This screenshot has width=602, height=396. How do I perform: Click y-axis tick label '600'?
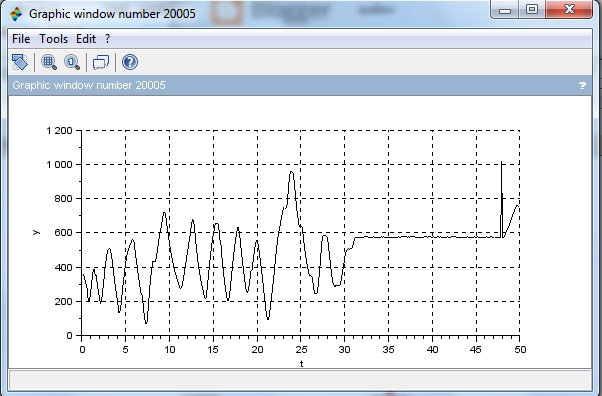[63, 232]
